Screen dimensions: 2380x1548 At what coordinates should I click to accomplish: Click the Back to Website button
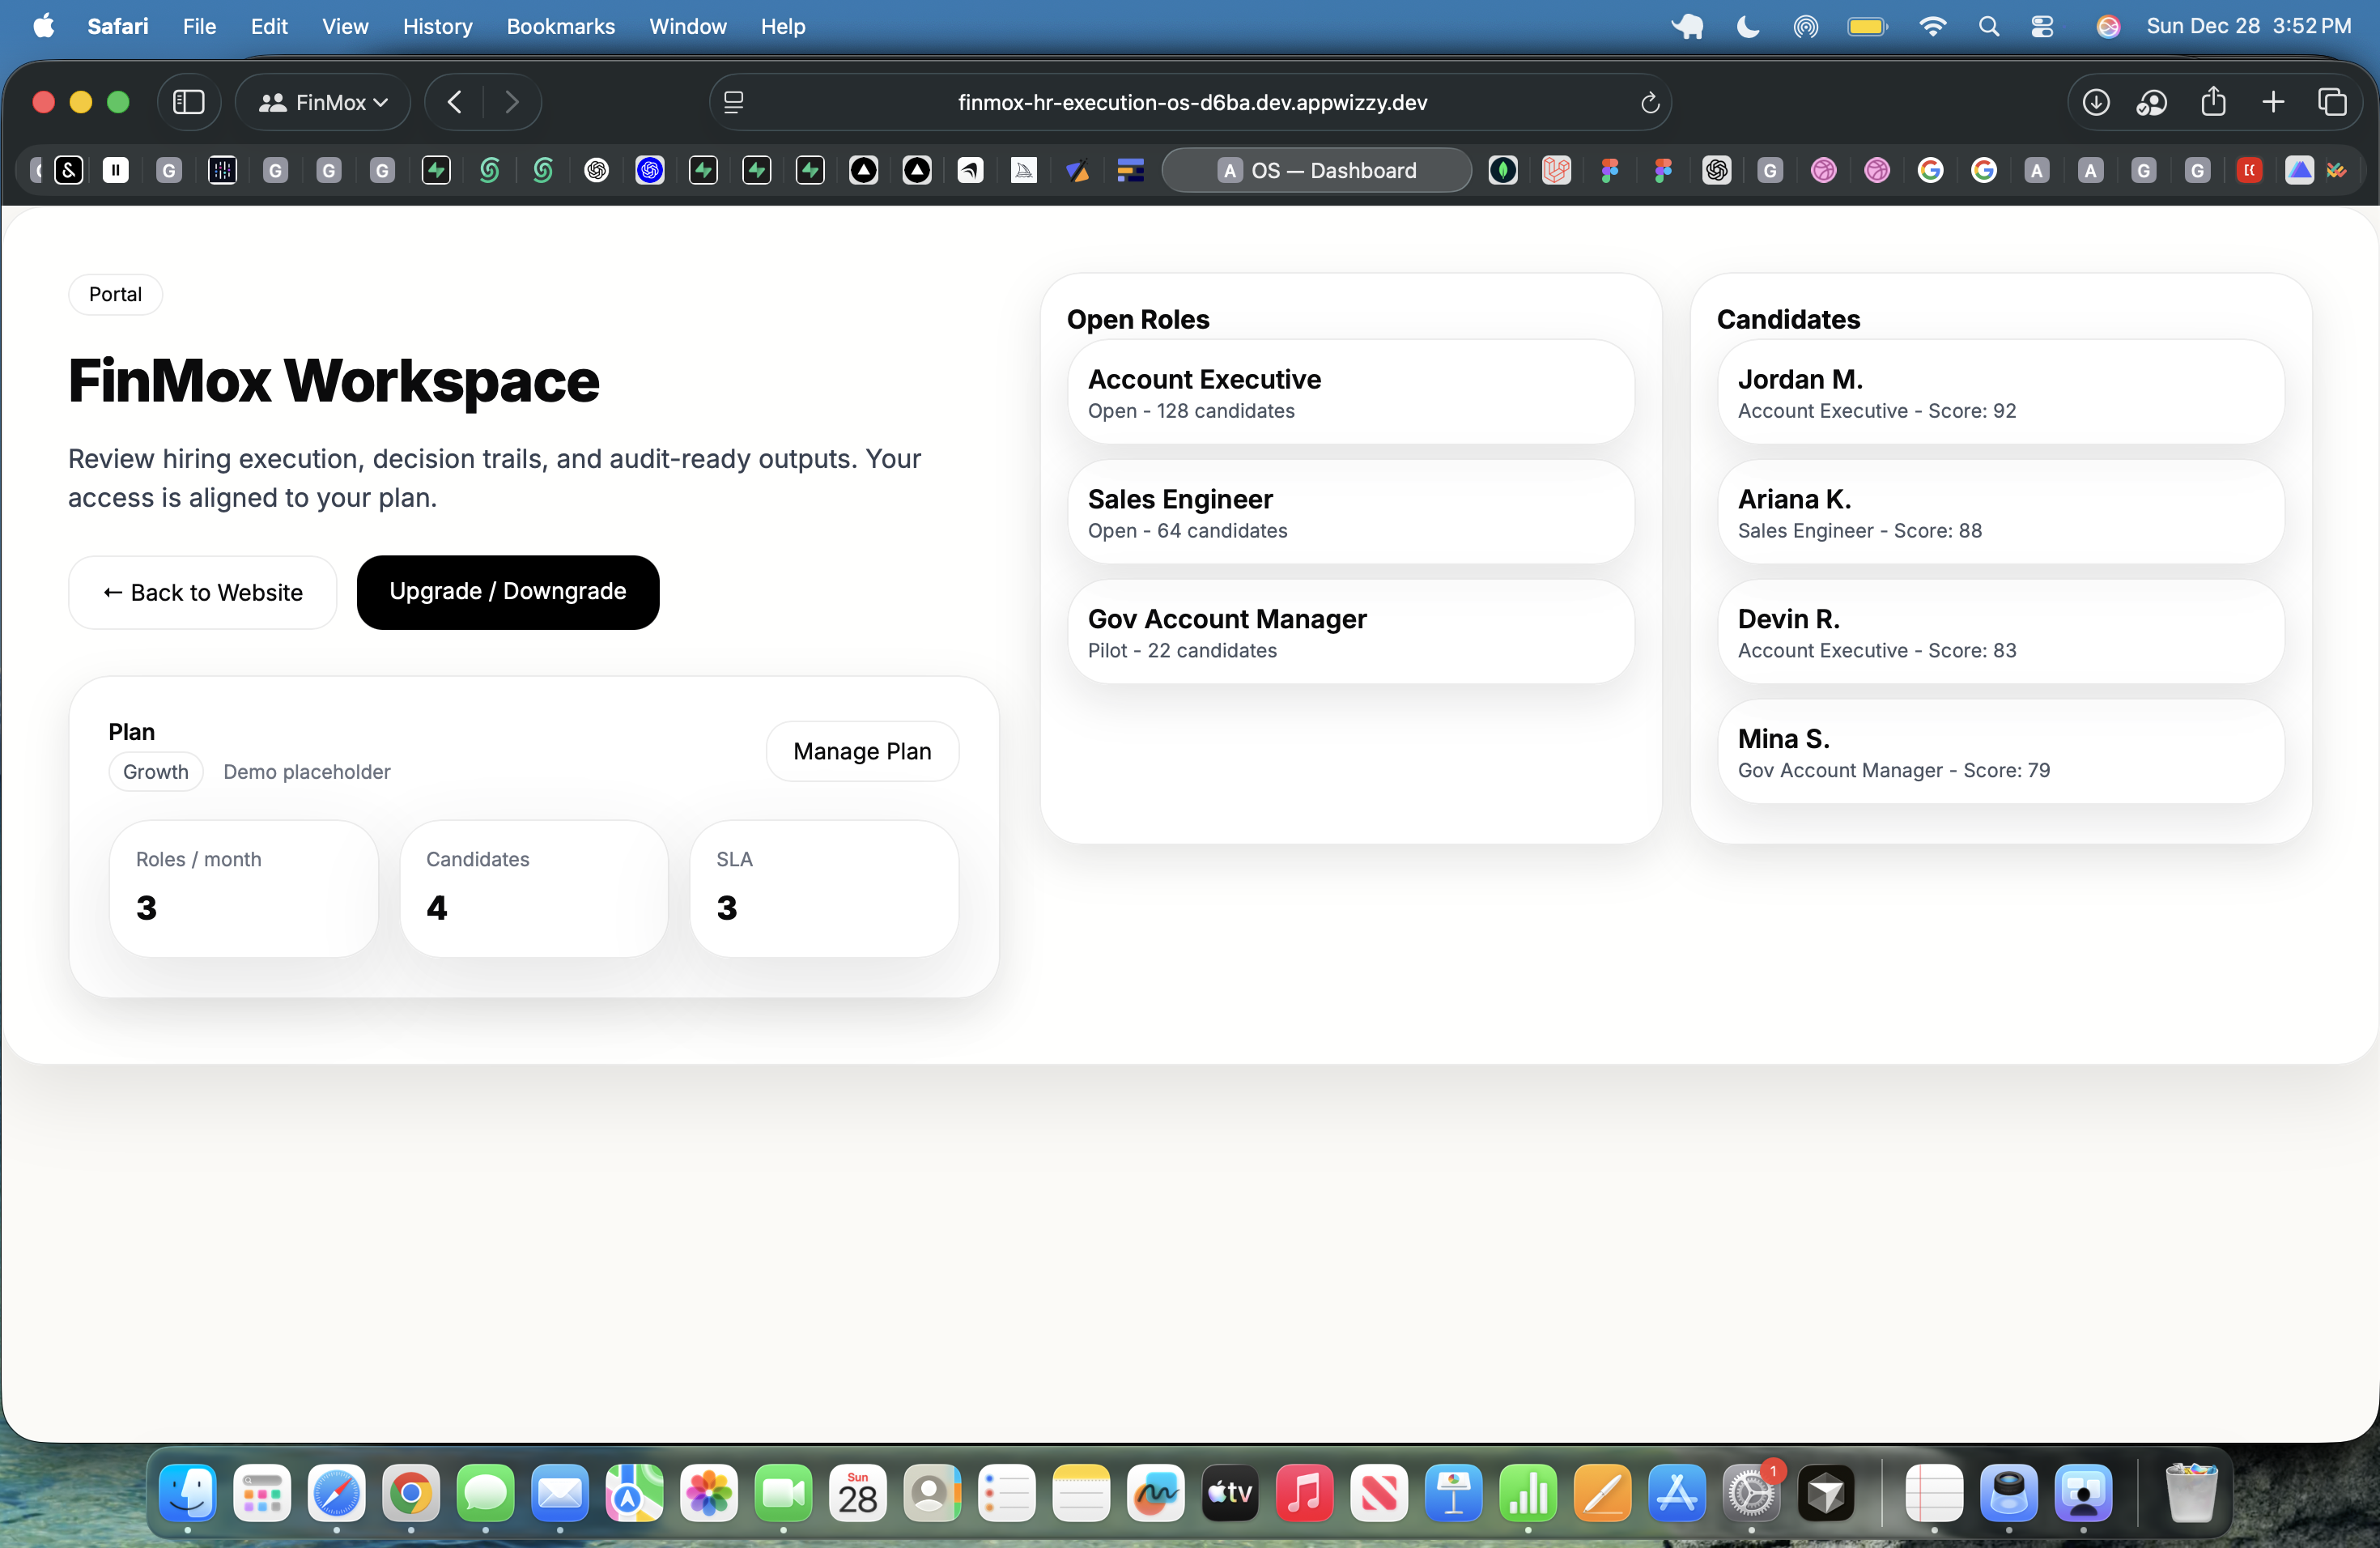point(202,592)
